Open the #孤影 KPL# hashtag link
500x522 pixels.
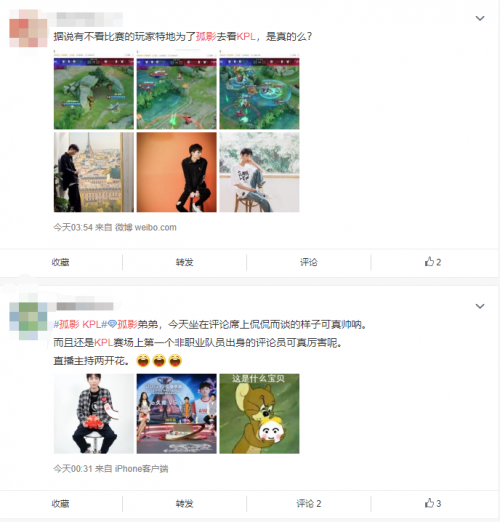(x=80, y=324)
